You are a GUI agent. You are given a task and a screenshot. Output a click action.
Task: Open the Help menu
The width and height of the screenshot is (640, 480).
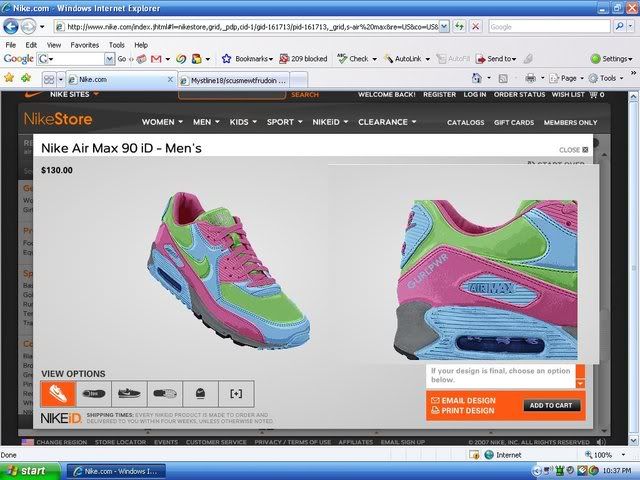141,45
